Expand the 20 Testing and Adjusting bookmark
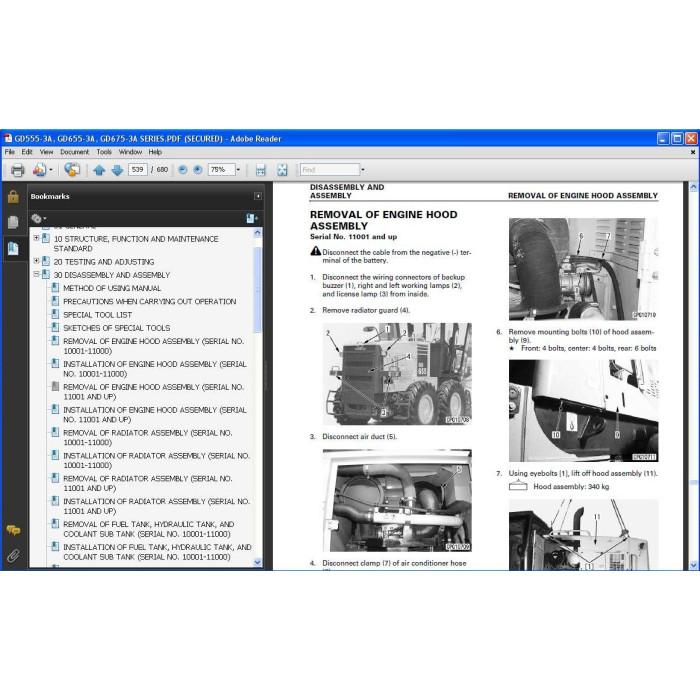 point(36,261)
